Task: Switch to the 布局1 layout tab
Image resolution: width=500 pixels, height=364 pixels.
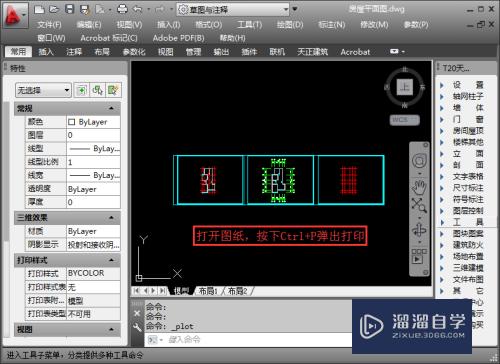Action: pyautogui.click(x=208, y=291)
